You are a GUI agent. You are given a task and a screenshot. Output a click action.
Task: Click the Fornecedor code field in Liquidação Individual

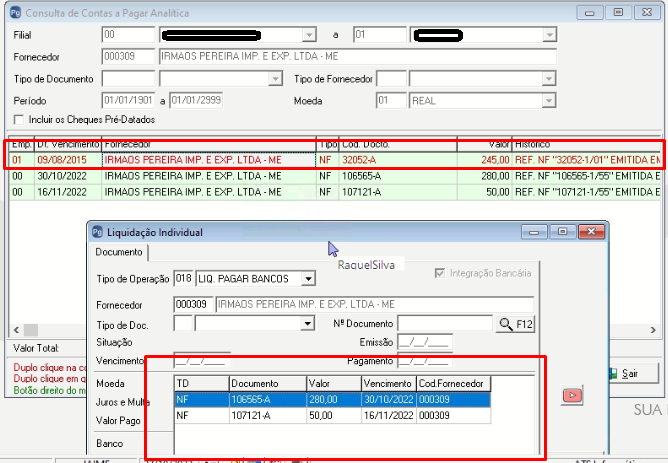193,304
